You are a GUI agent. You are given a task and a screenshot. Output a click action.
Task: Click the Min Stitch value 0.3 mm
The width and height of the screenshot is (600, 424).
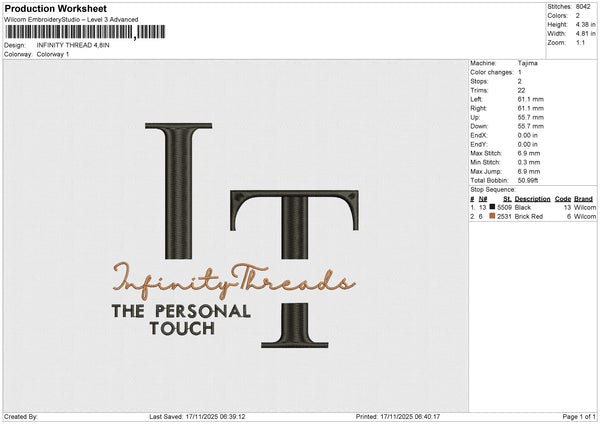point(529,163)
